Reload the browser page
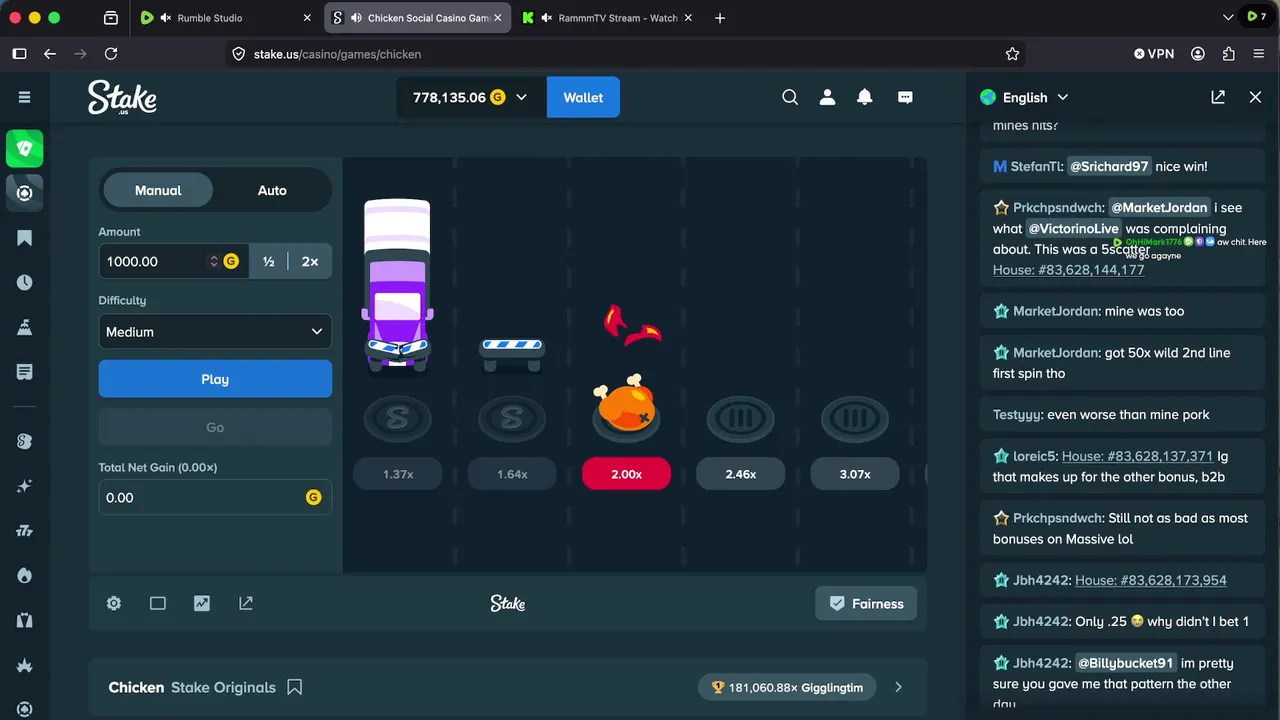Viewport: 1280px width, 720px height. tap(111, 54)
